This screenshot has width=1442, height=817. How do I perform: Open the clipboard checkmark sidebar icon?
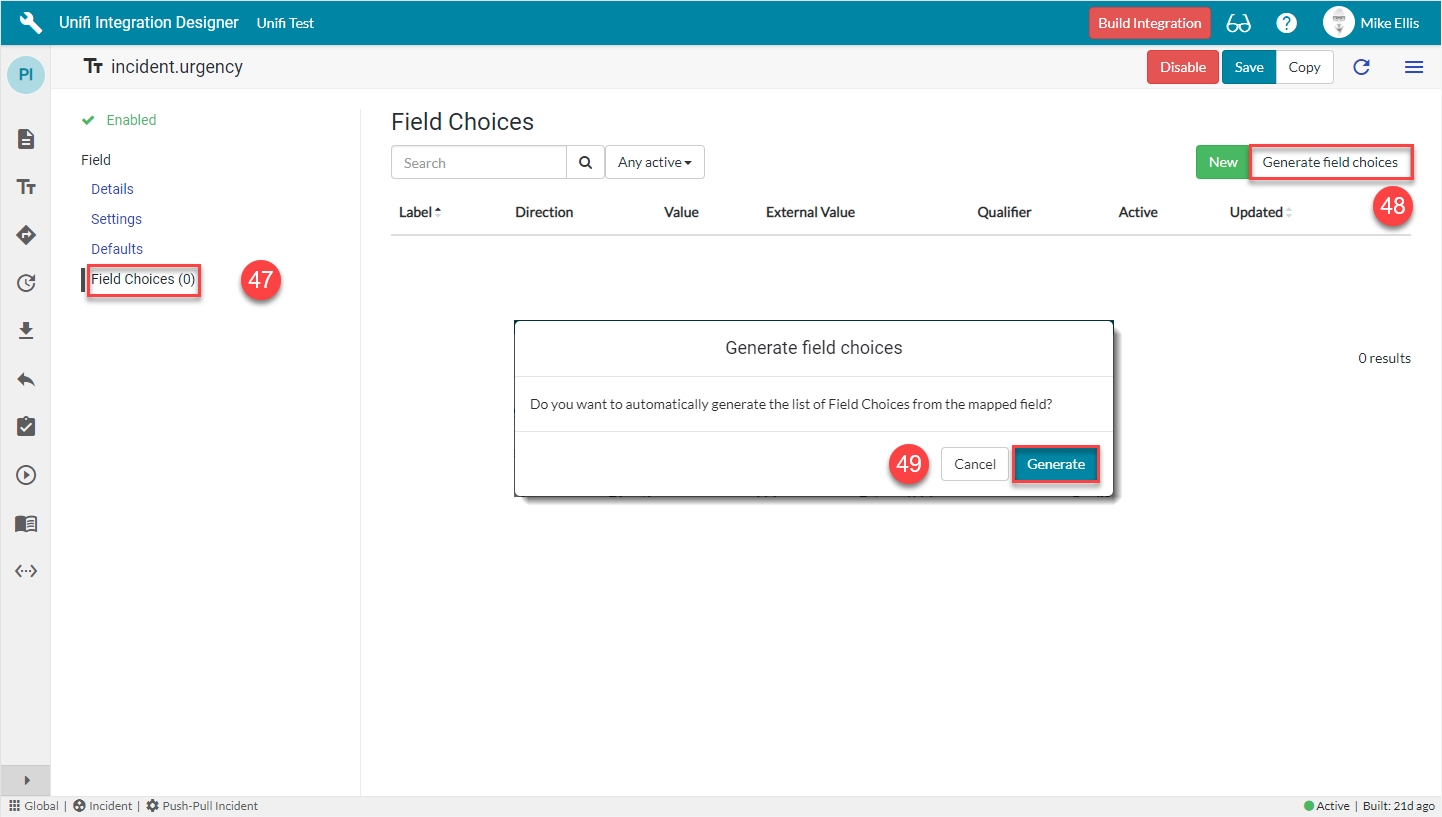click(26, 427)
